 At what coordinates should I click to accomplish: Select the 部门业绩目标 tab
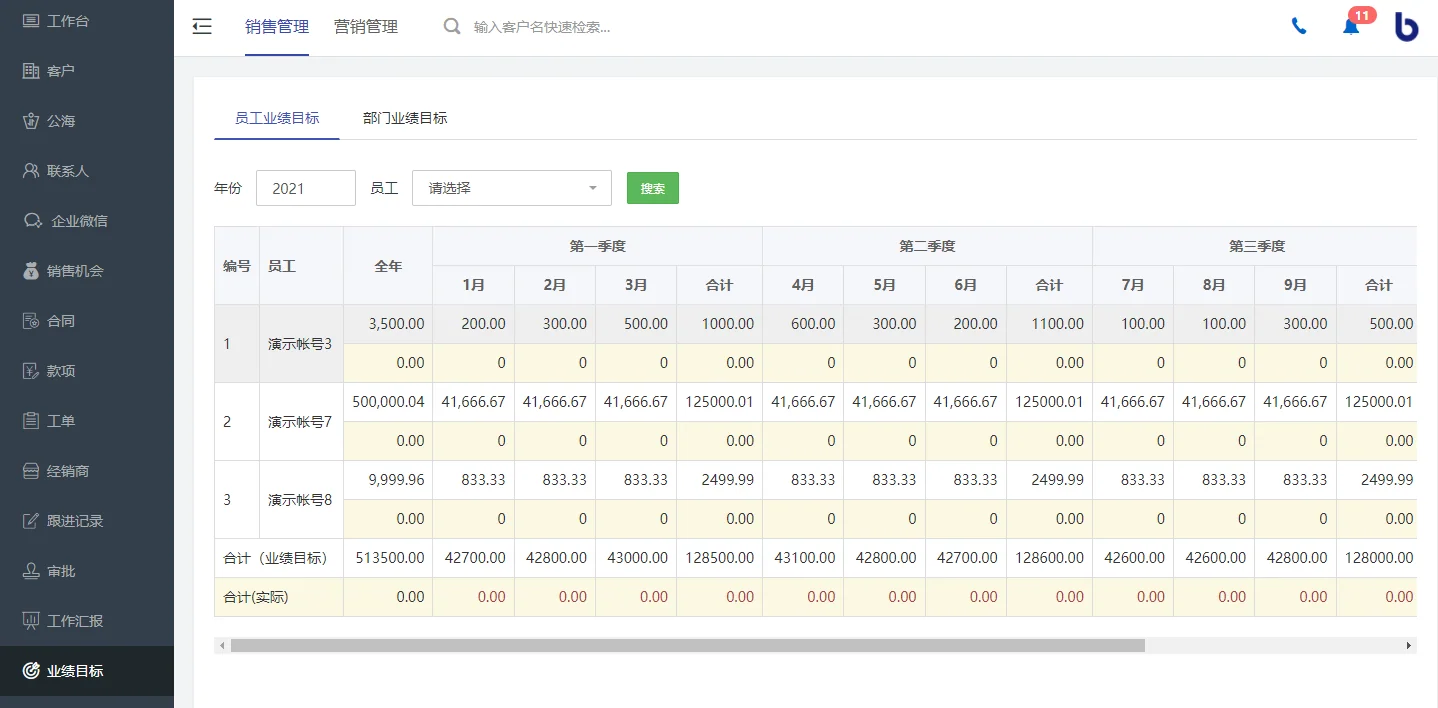pos(405,118)
